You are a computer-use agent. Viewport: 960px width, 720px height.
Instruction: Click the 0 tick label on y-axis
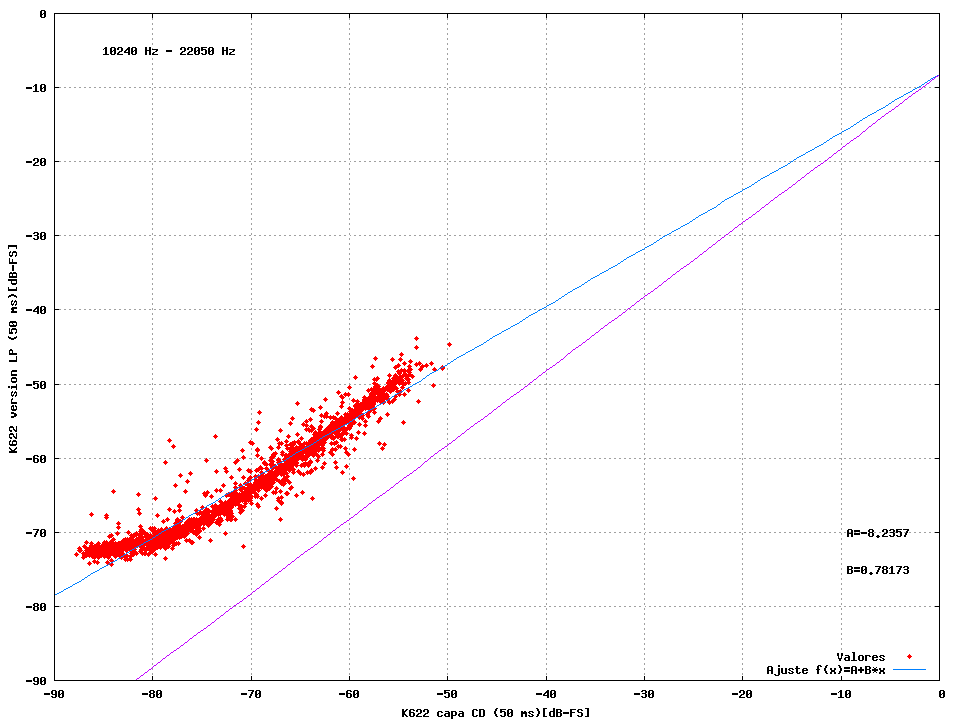[42, 14]
